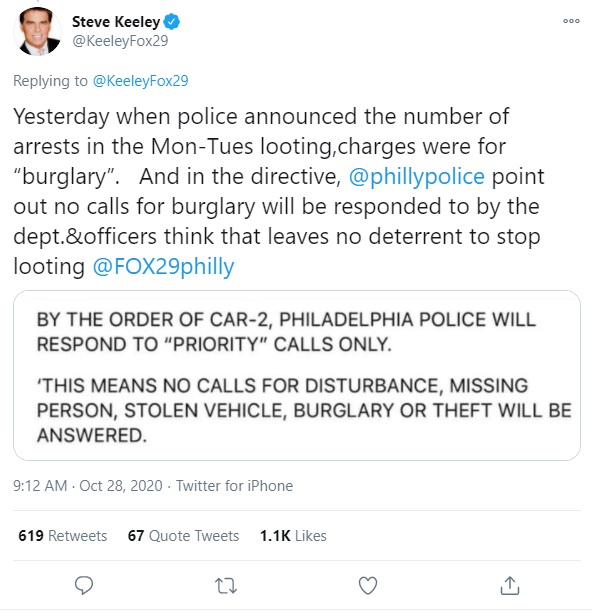Open the three-dot more options menu
Image resolution: width=592 pixels, height=612 pixels.
pos(571,21)
